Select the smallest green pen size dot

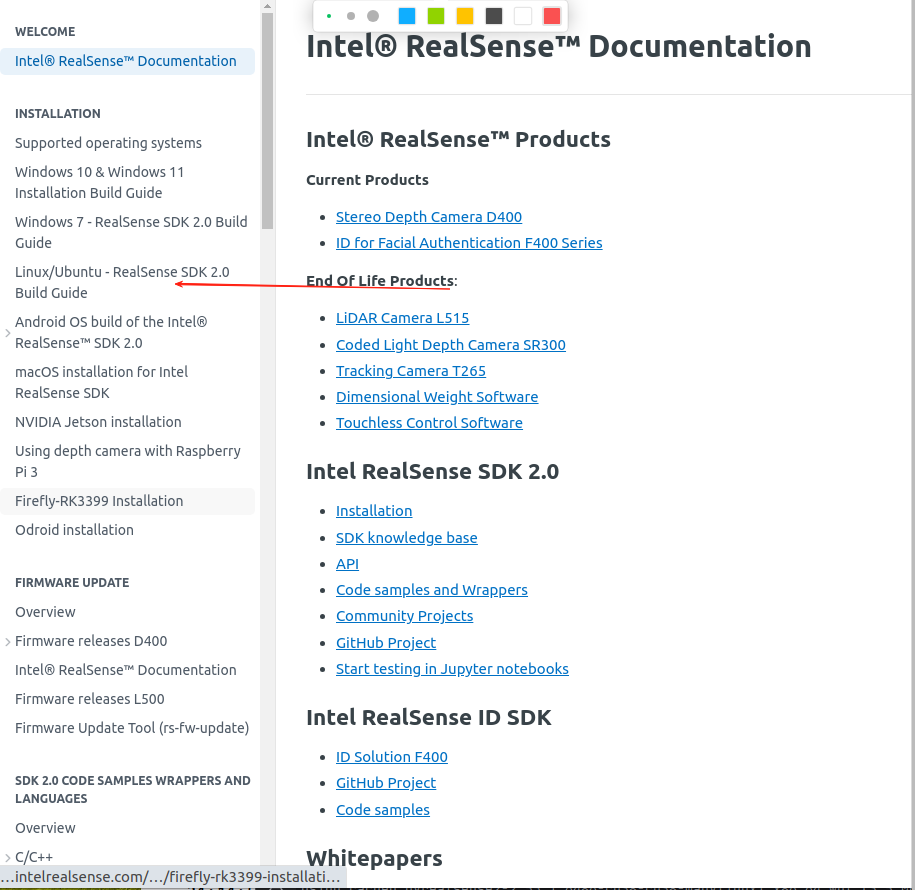329,16
